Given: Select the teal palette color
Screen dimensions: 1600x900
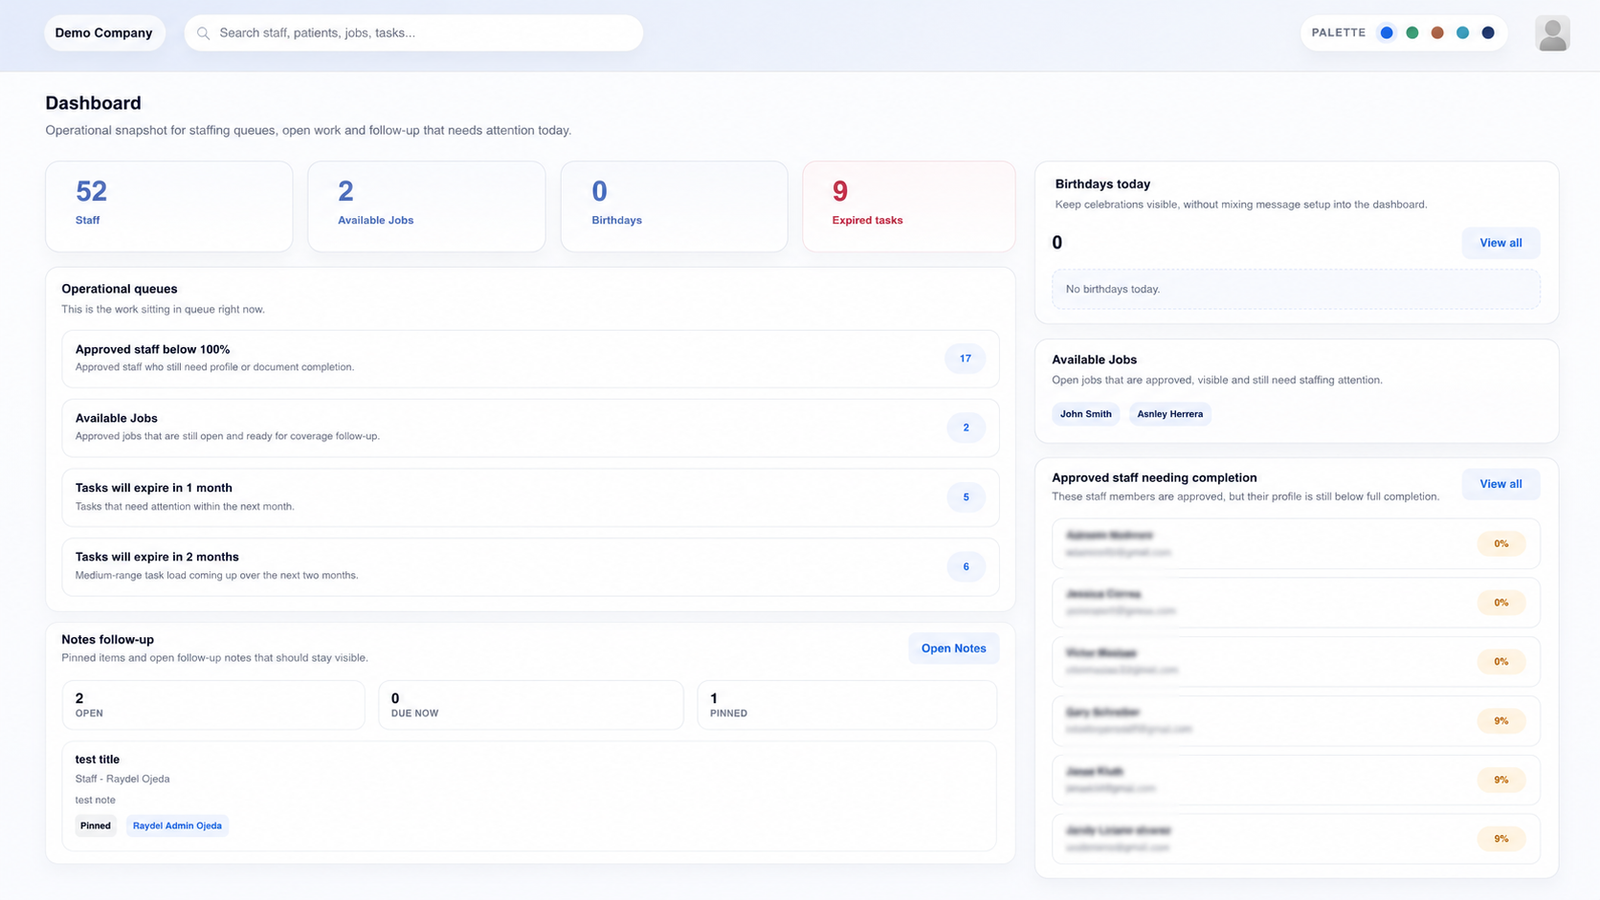Looking at the screenshot, I should coord(1463,33).
